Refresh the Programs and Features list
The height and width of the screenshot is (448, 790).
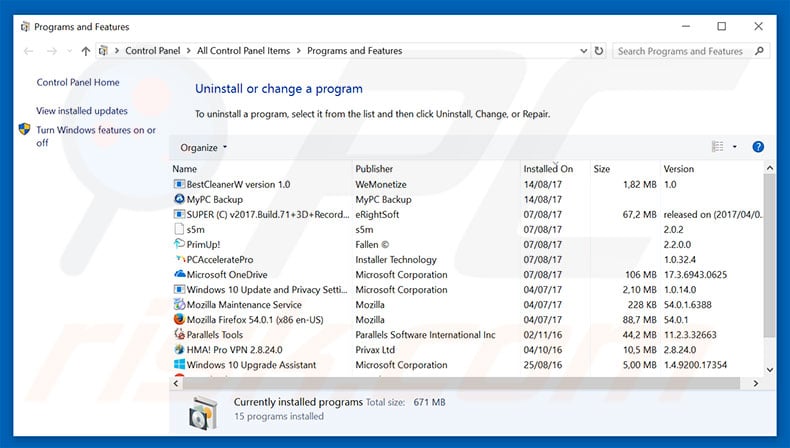click(599, 51)
